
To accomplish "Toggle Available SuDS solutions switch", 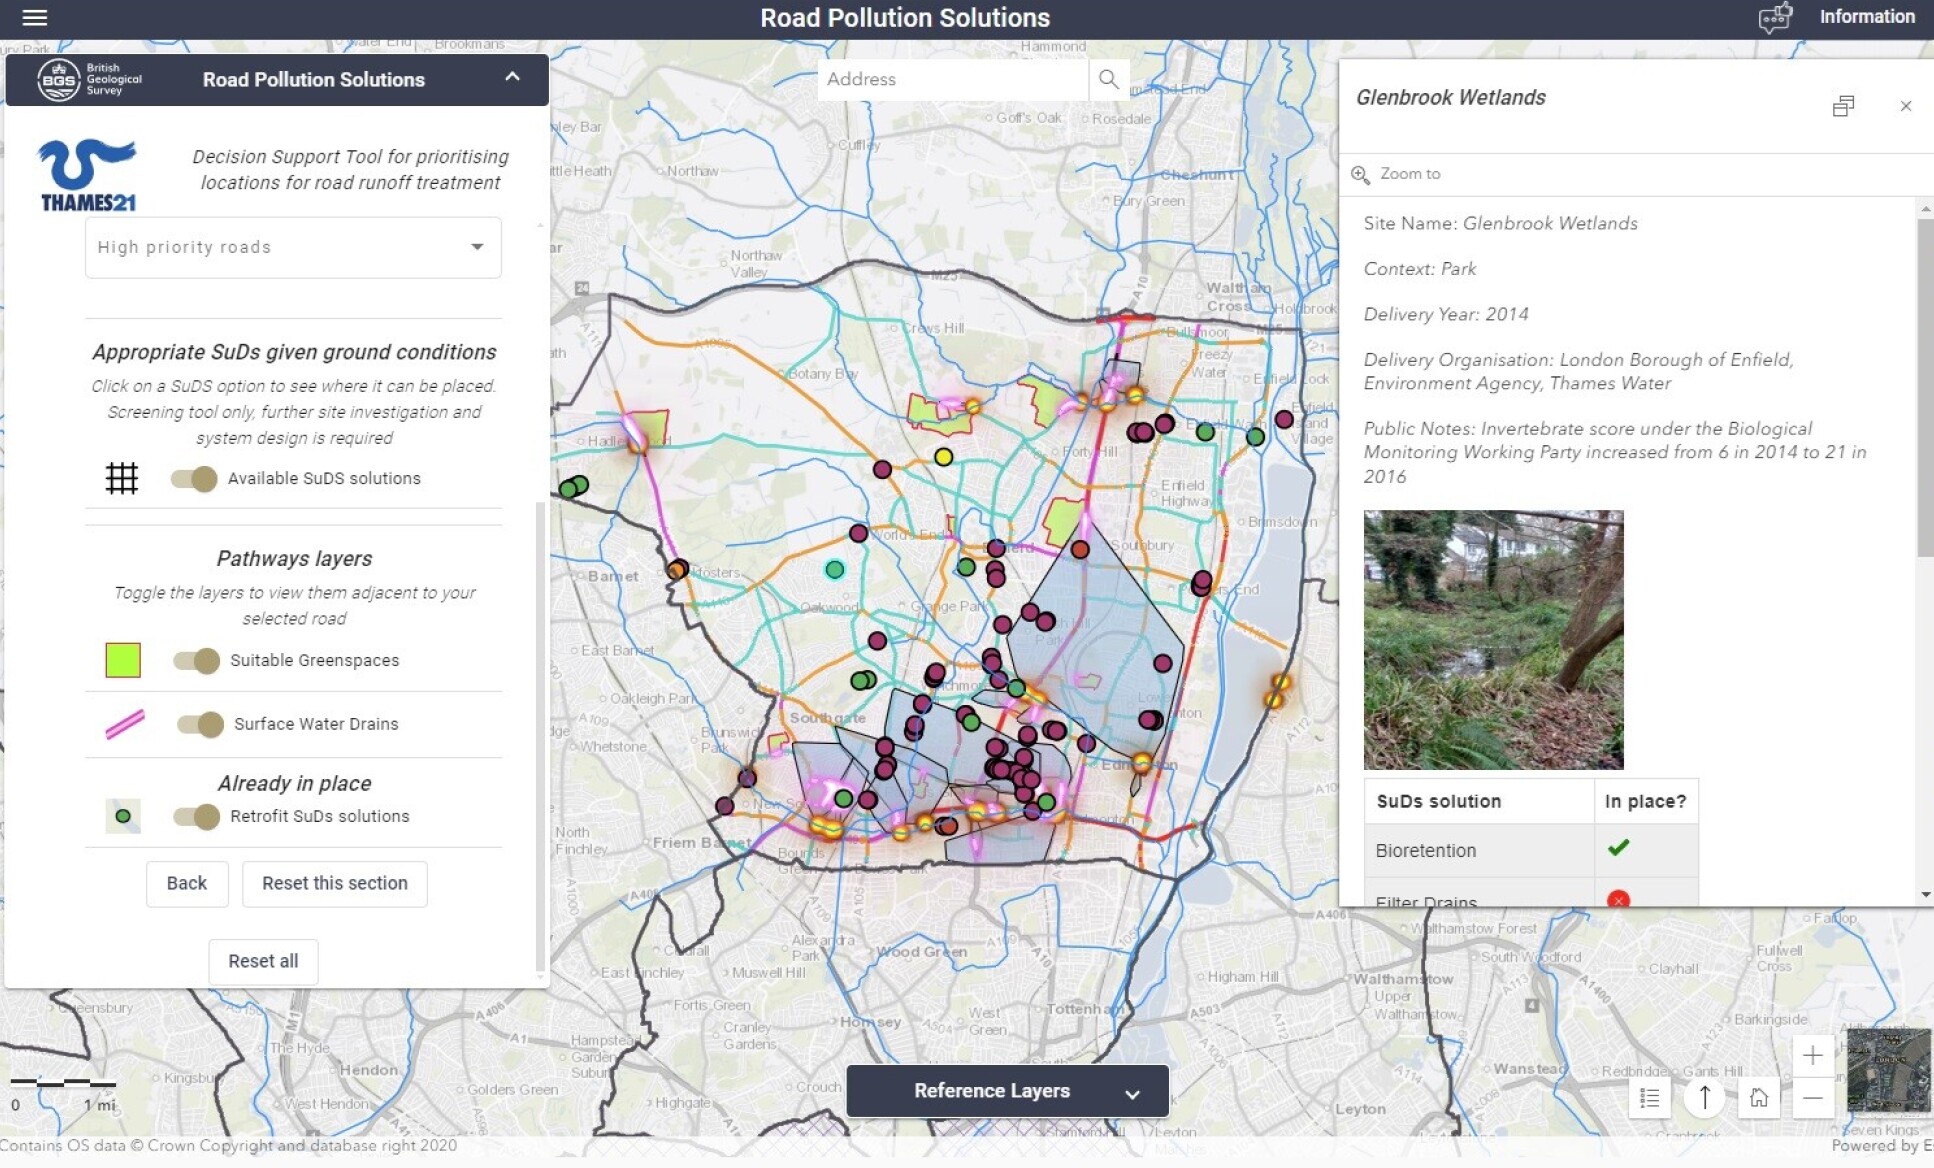I will tap(194, 479).
